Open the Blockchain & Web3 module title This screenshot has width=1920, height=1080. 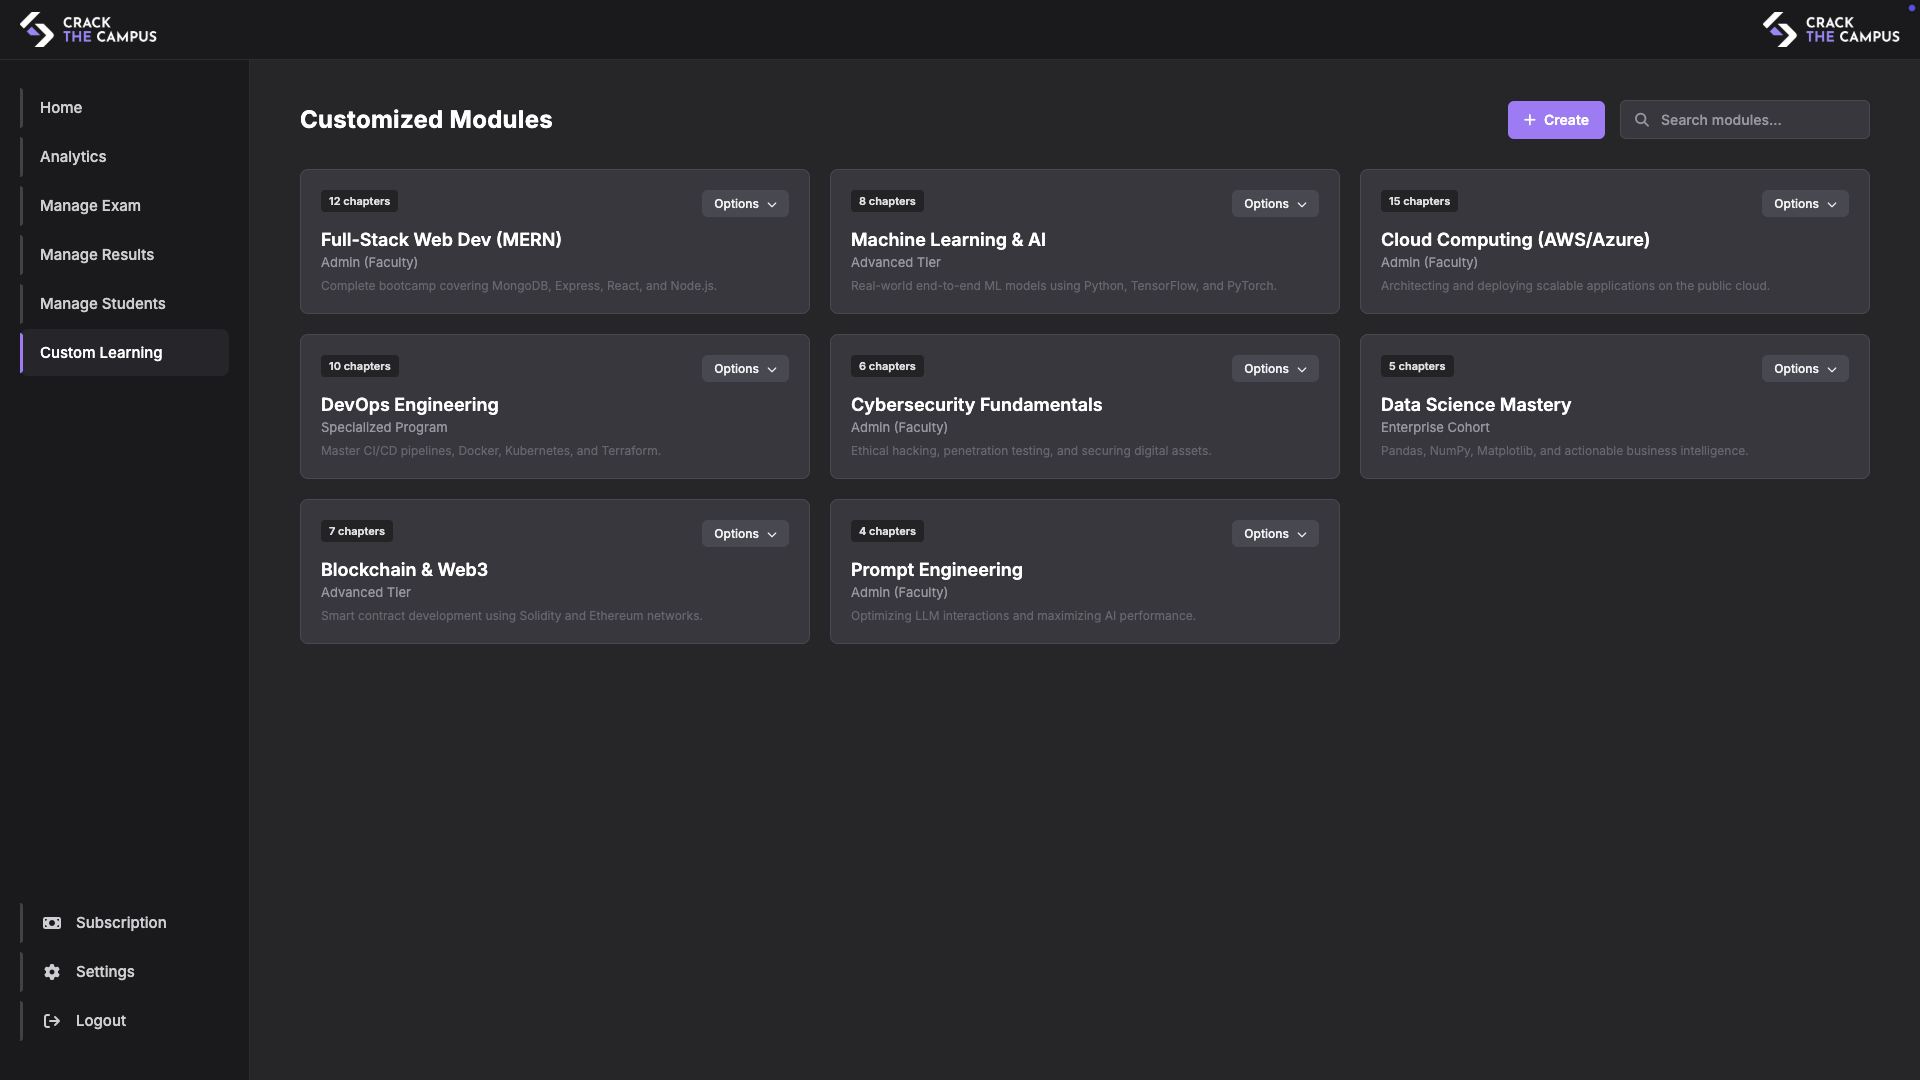[404, 570]
